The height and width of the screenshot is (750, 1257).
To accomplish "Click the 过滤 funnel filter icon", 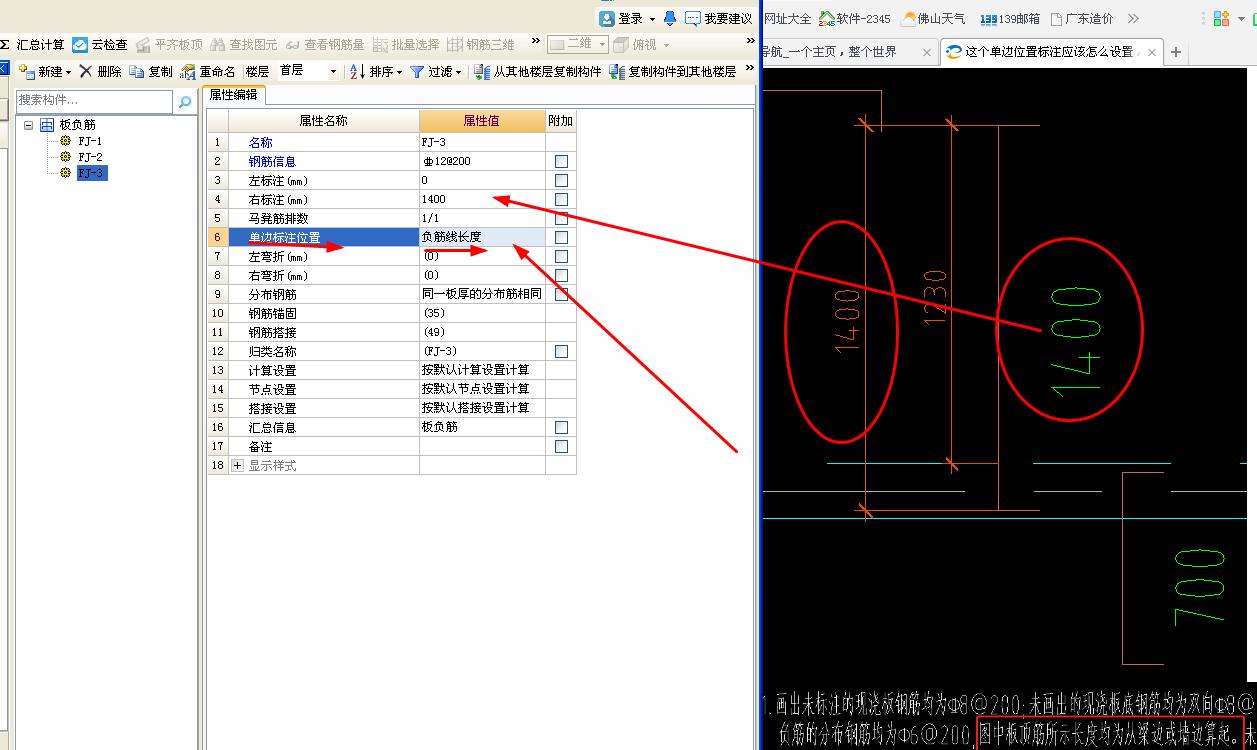I will (417, 71).
